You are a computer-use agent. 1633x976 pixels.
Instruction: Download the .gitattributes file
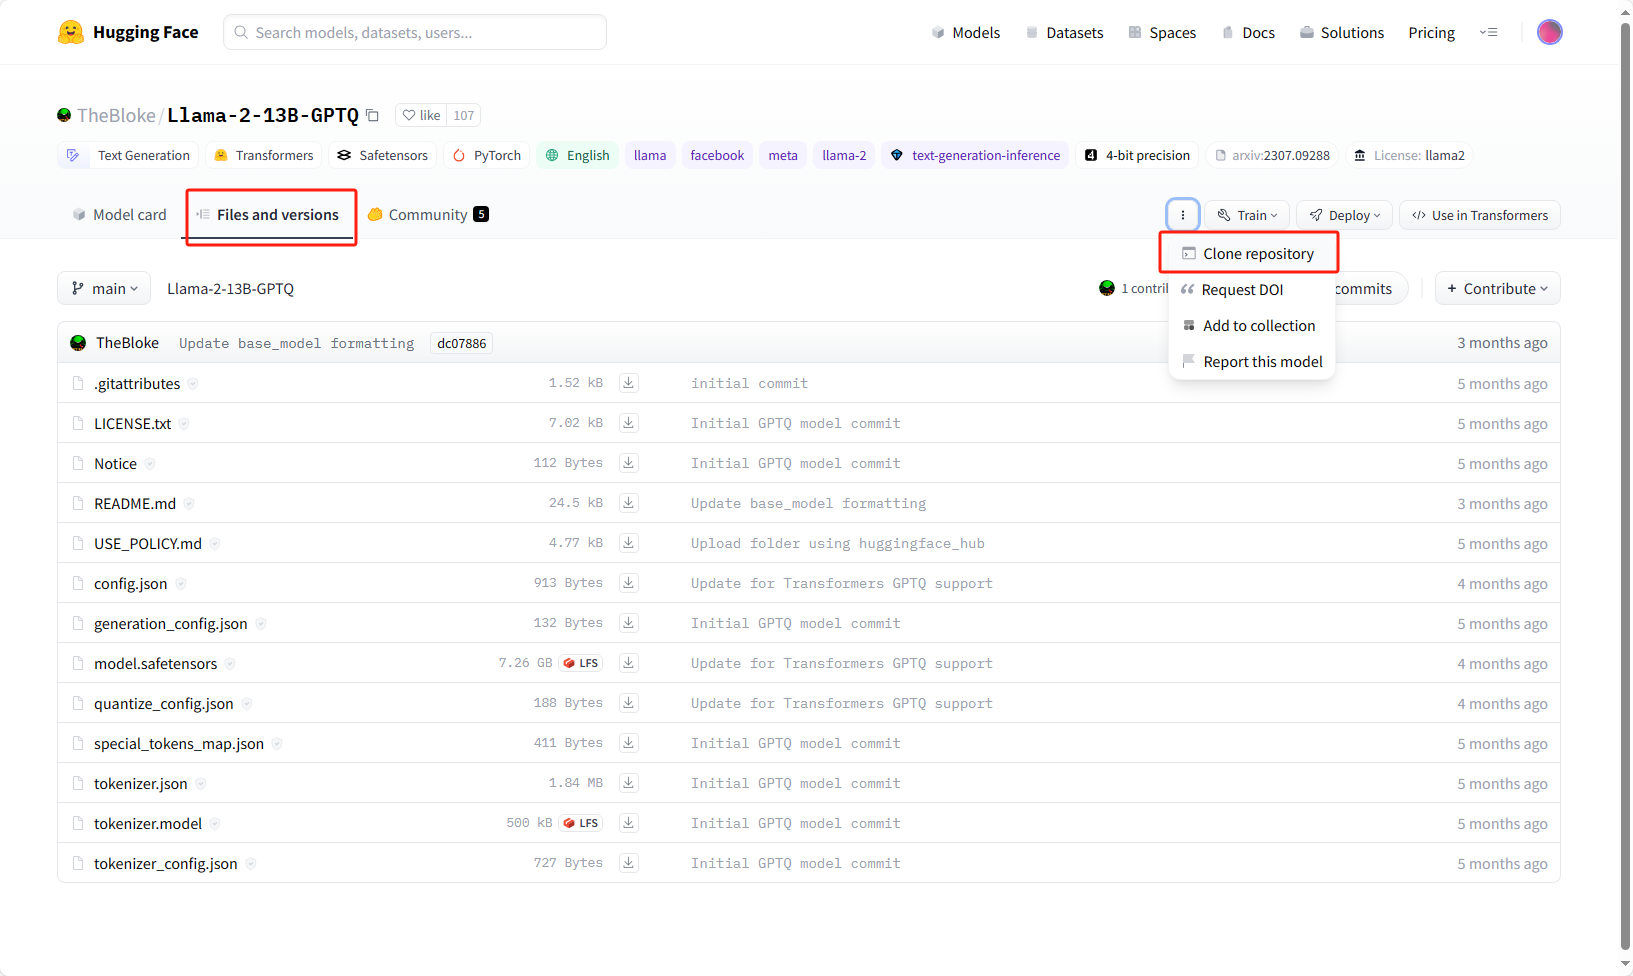coord(629,383)
